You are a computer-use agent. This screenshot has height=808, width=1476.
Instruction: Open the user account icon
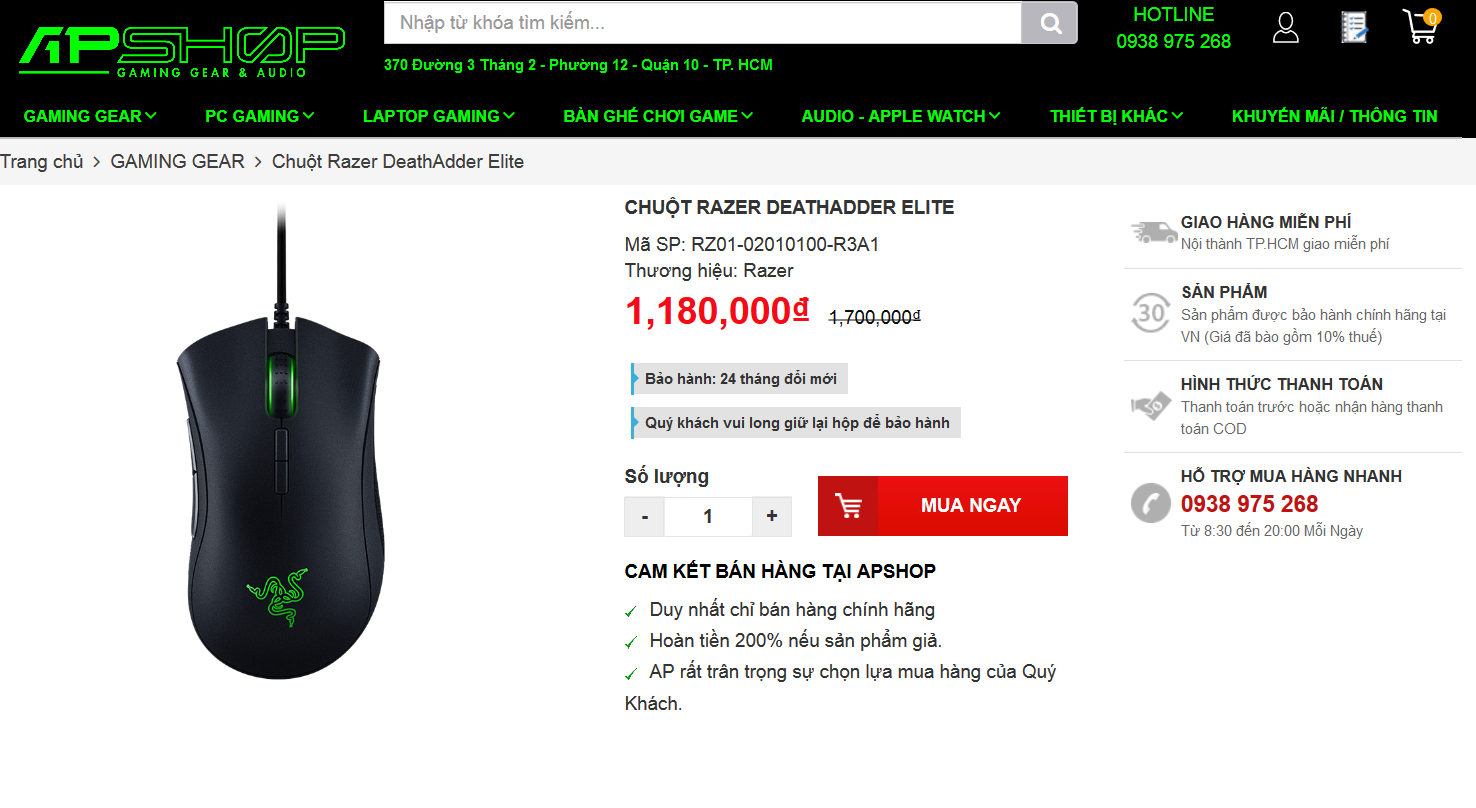tap(1285, 27)
